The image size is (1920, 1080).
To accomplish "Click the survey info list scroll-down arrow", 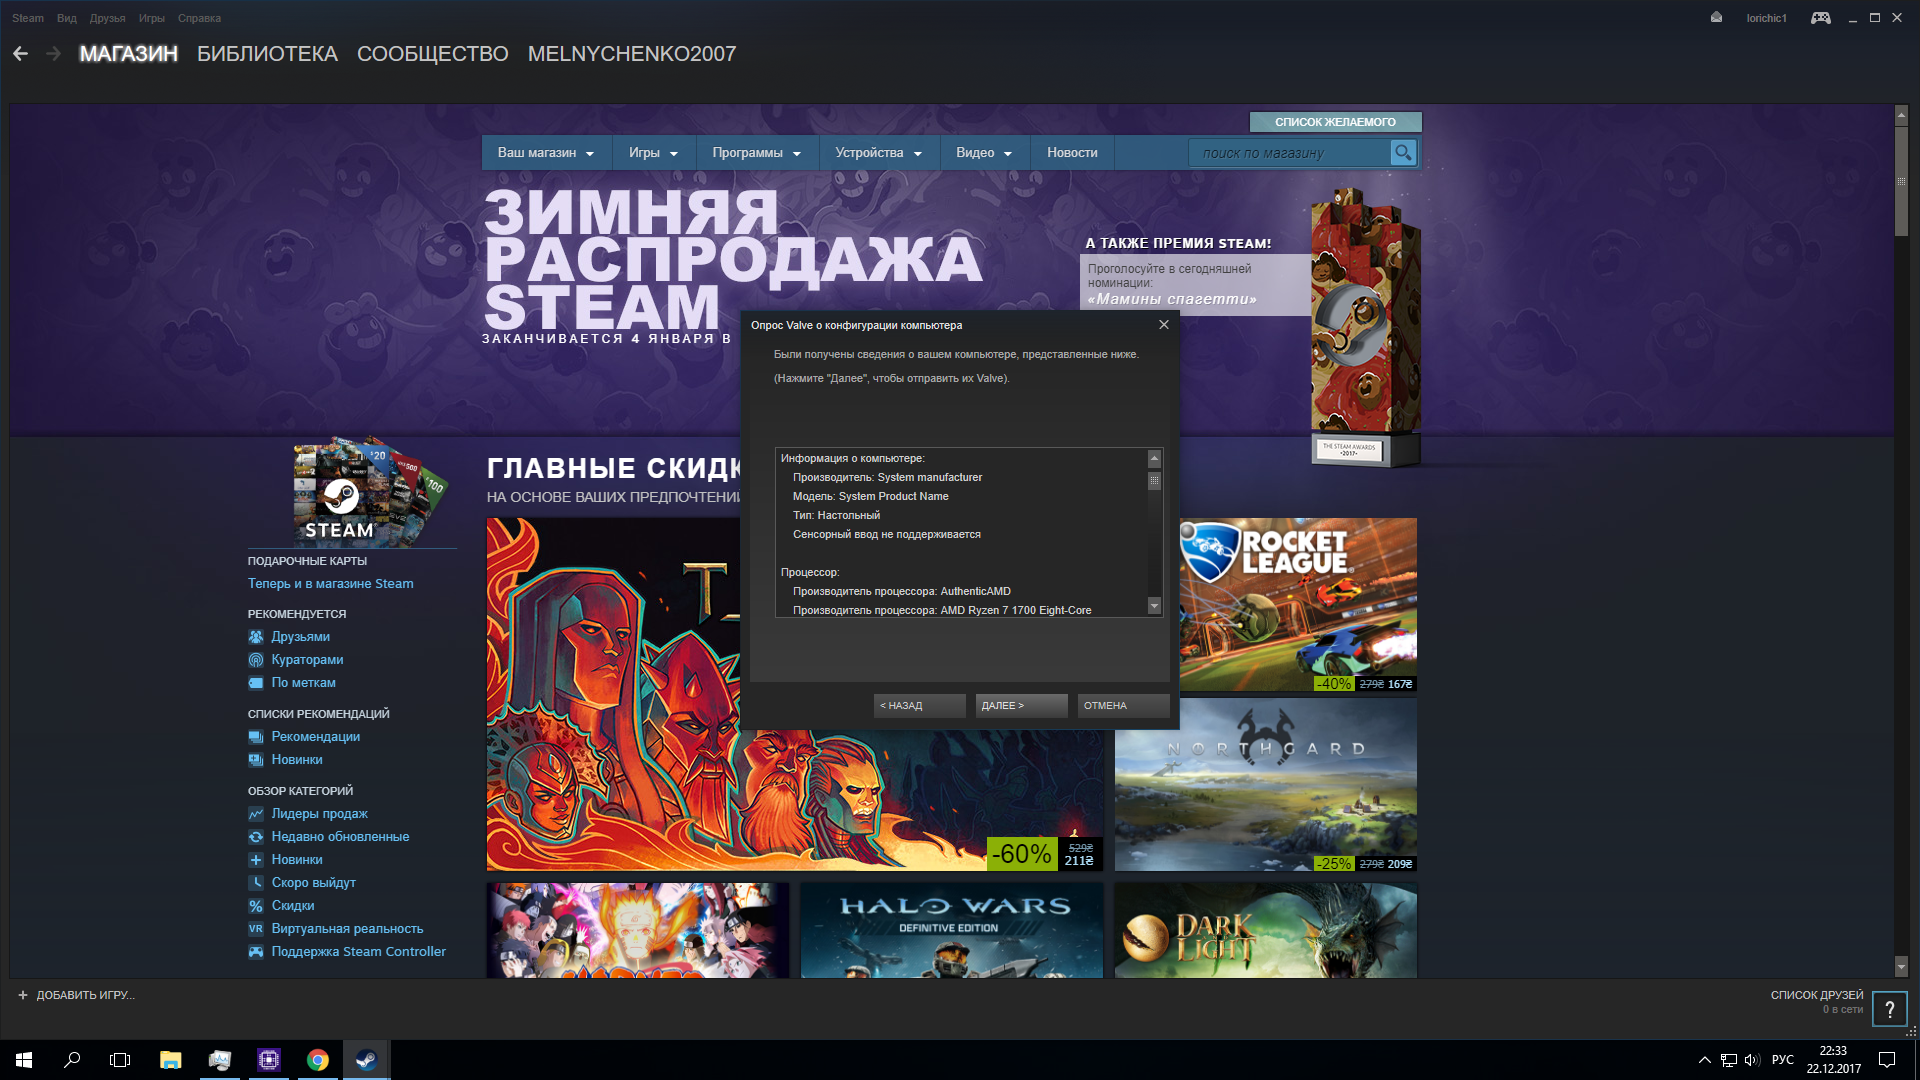I will click(1154, 606).
